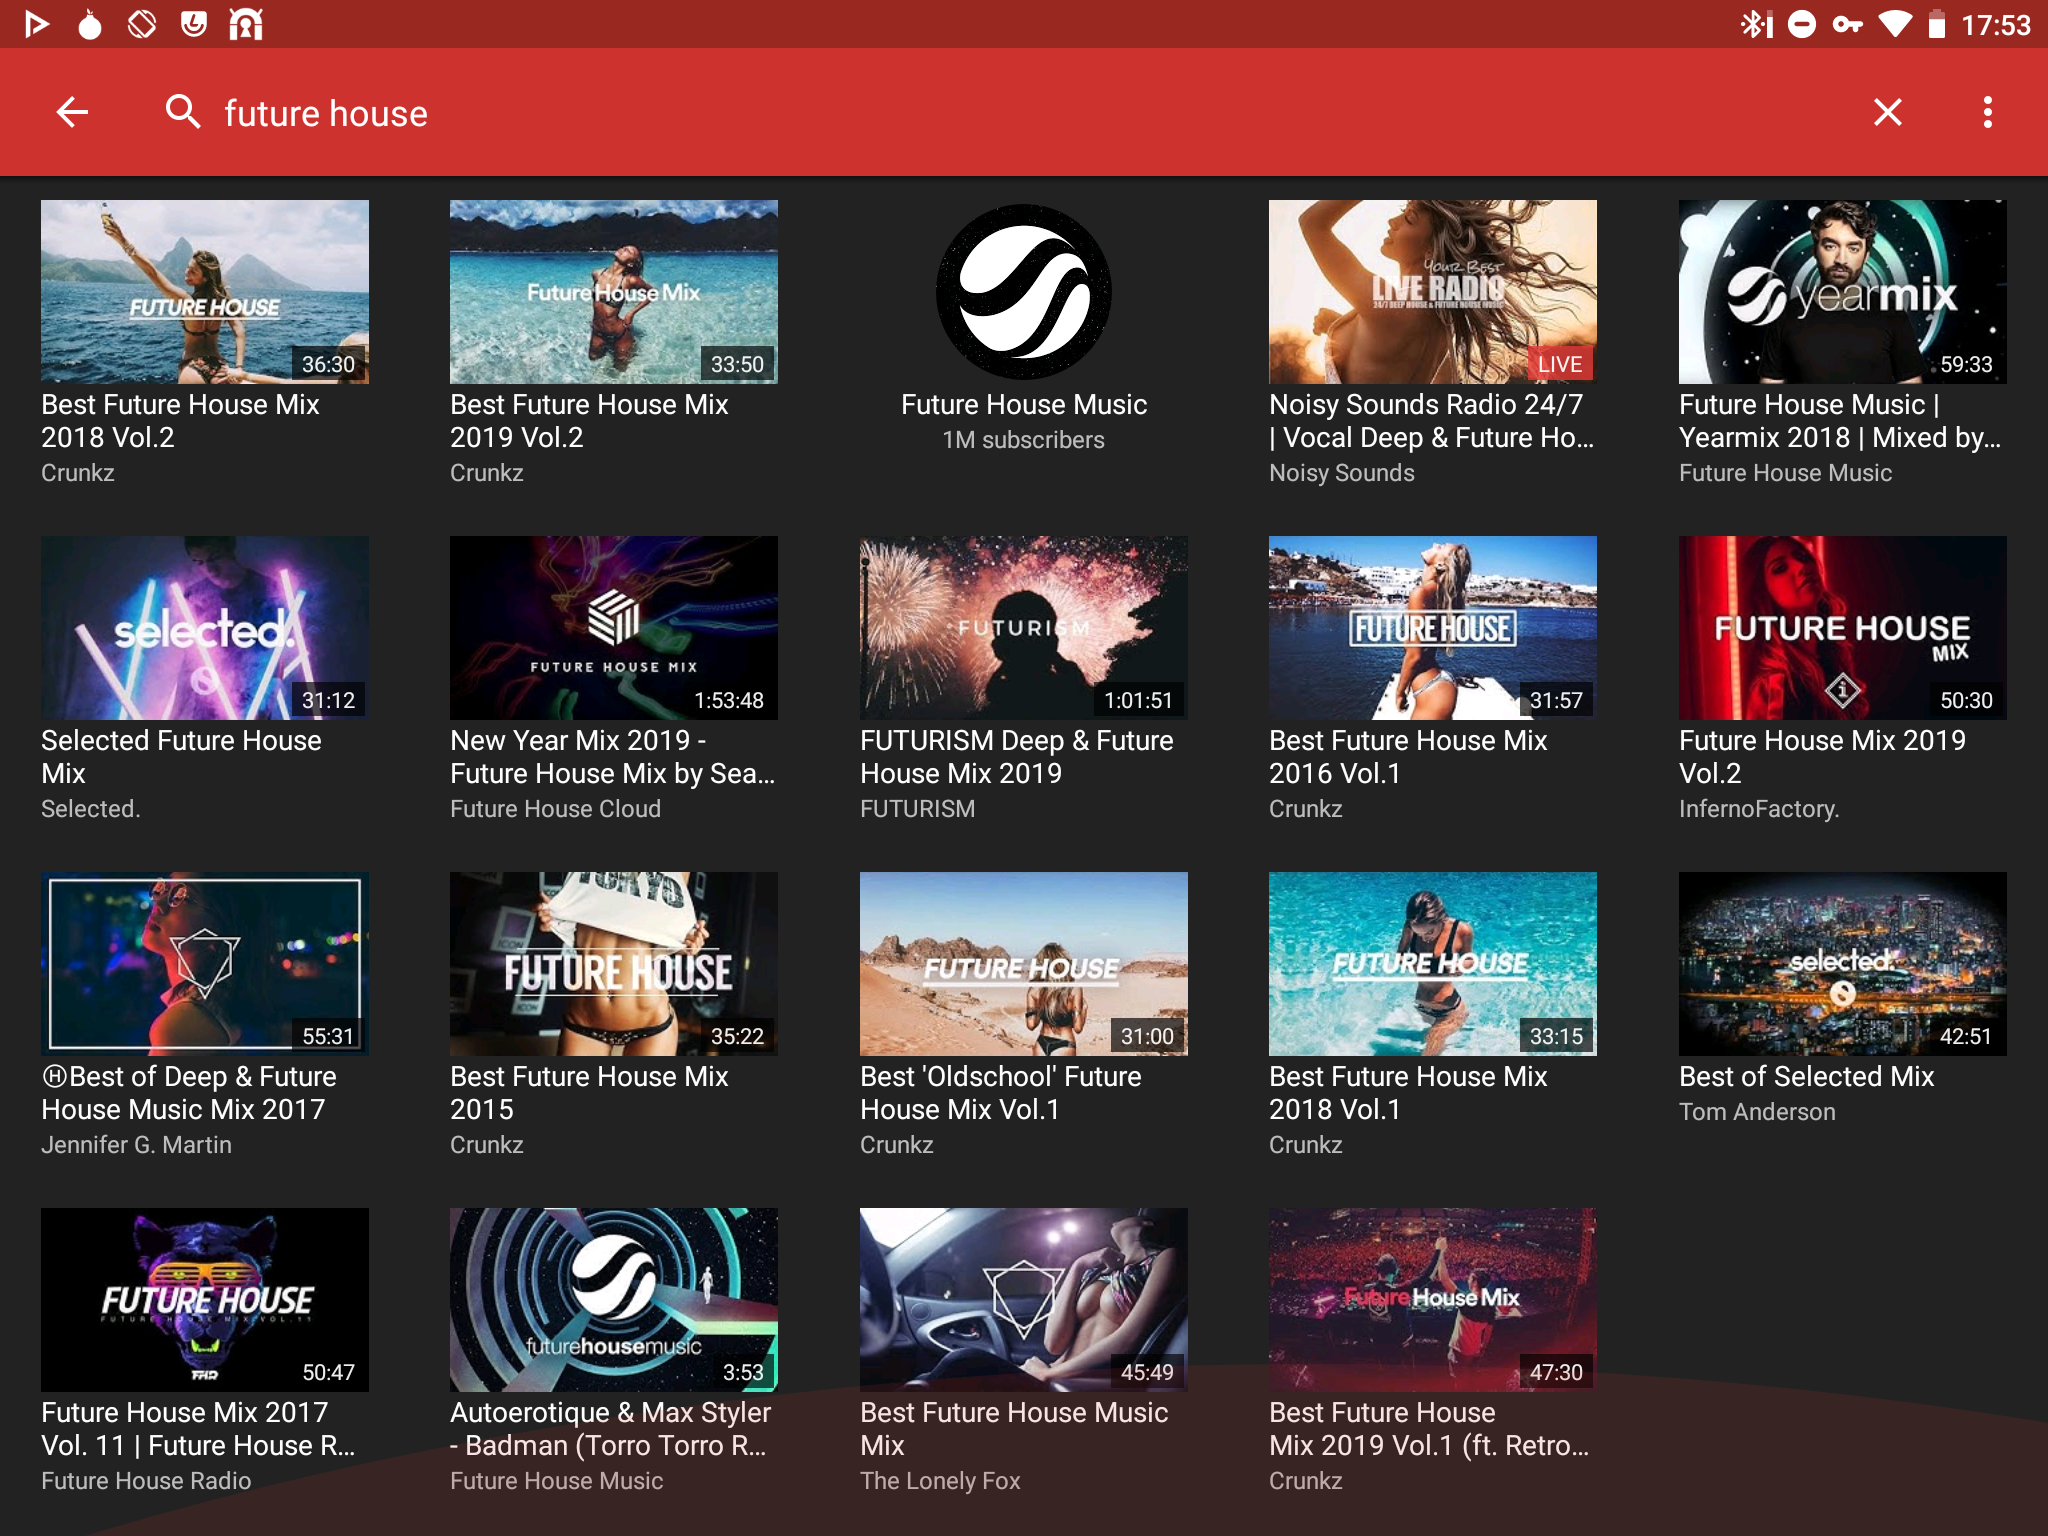Clear the search with the X icon

tap(1887, 112)
